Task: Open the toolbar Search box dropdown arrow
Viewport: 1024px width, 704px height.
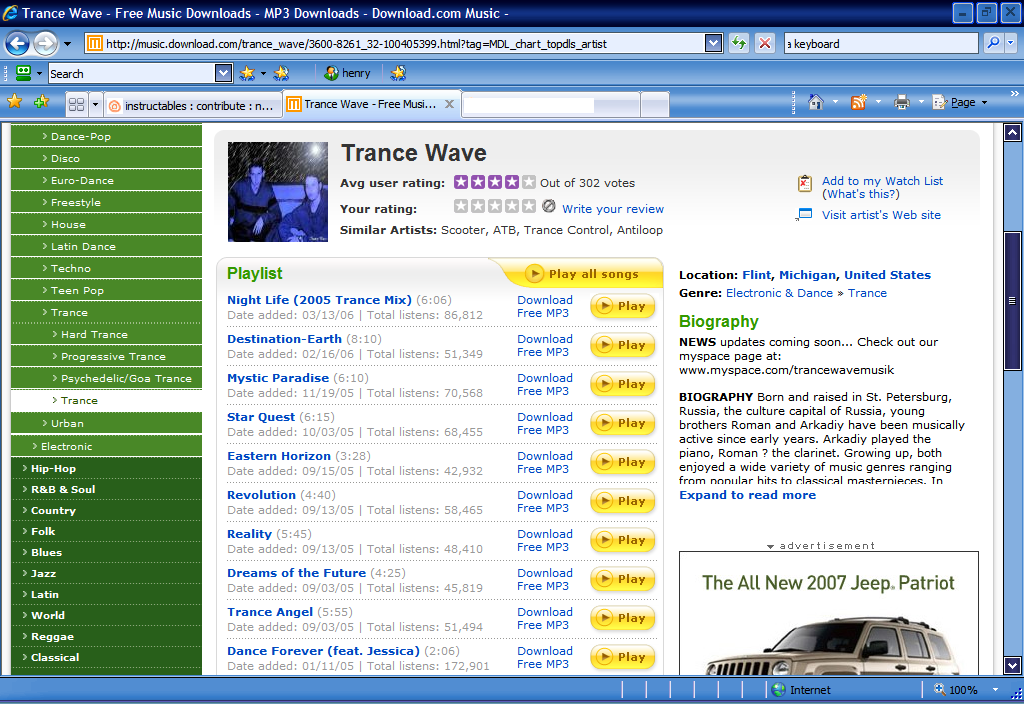Action: point(223,73)
